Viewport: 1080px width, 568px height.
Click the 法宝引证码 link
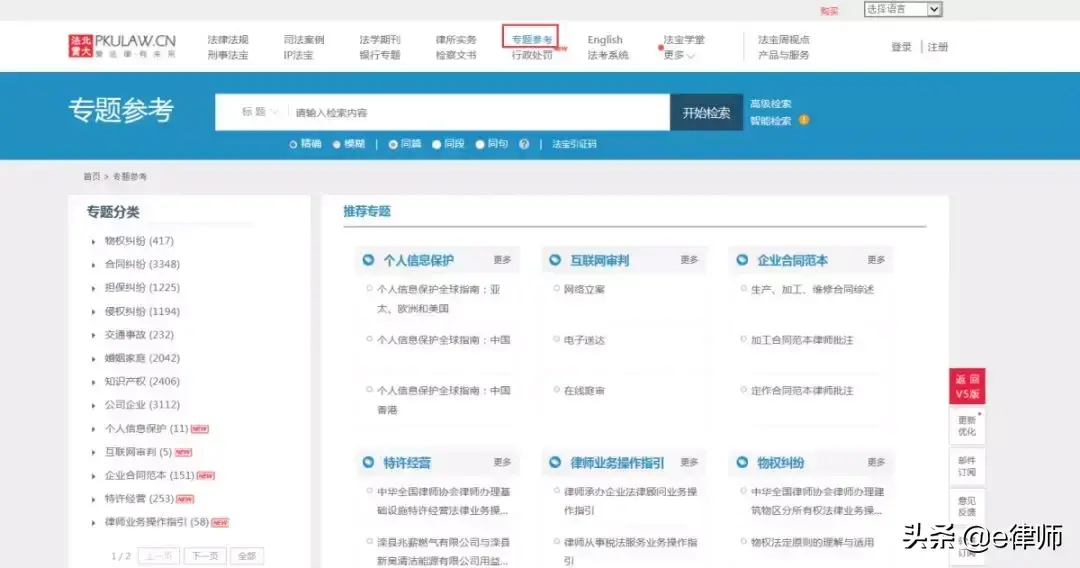pos(574,145)
